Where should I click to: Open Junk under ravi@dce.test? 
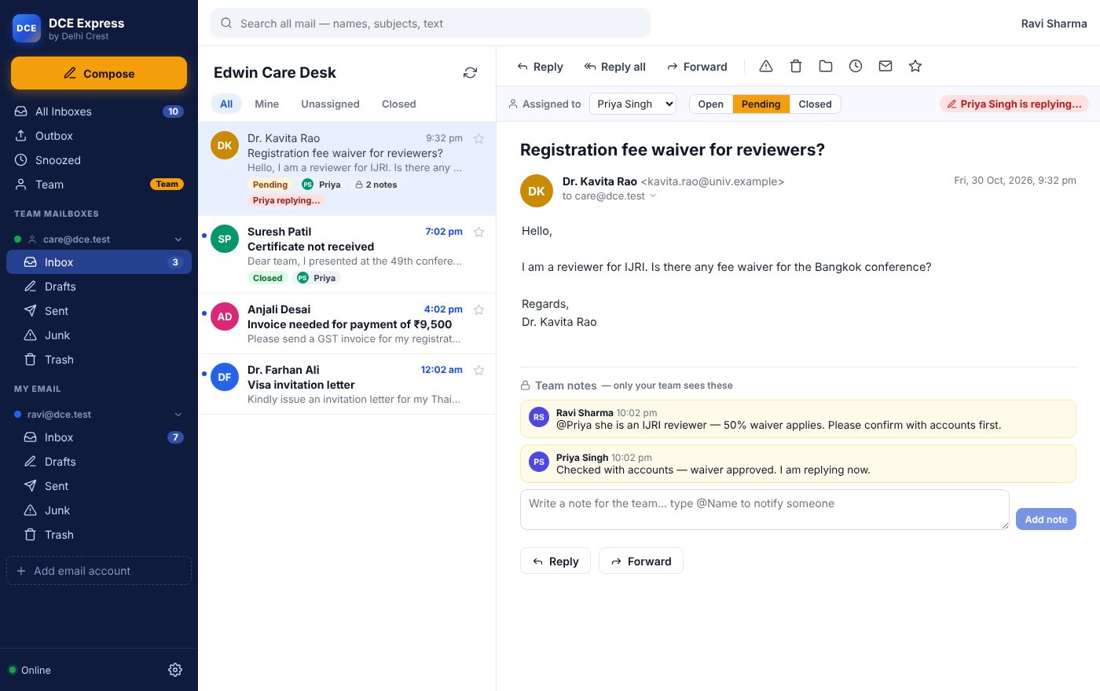tap(99, 510)
